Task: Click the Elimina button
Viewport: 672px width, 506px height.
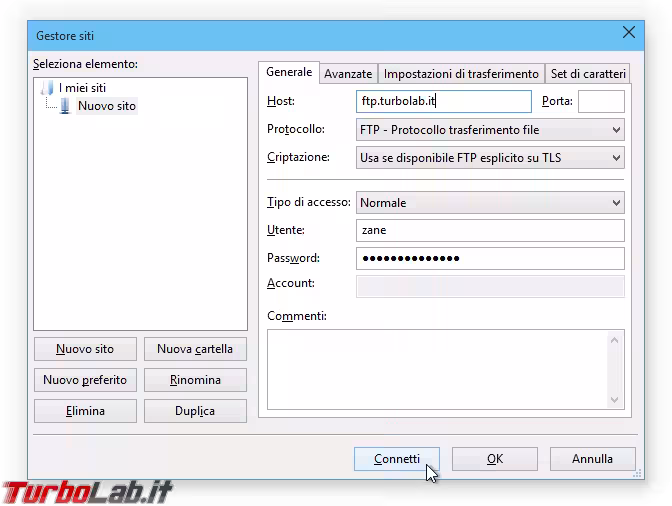Action: (85, 411)
